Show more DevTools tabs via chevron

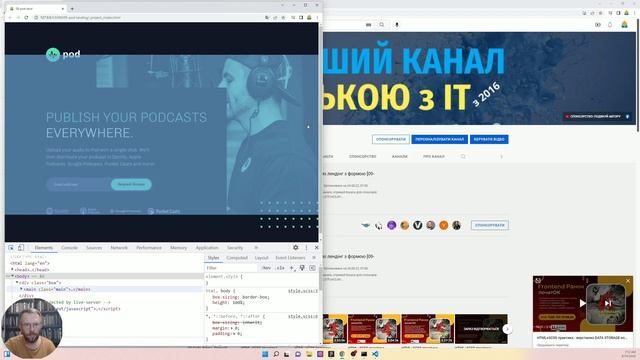pos(256,248)
